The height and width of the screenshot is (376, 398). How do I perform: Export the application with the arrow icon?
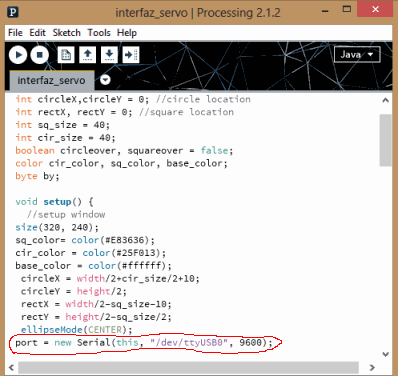(x=131, y=55)
